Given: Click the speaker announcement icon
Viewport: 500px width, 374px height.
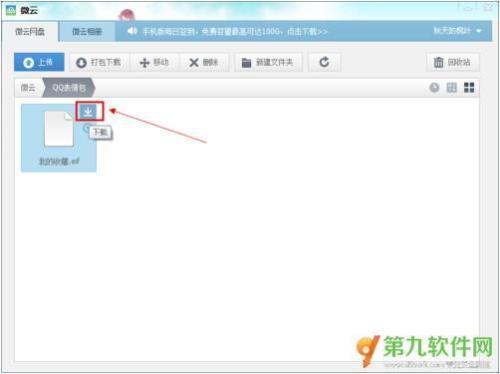Looking at the screenshot, I should (132, 31).
